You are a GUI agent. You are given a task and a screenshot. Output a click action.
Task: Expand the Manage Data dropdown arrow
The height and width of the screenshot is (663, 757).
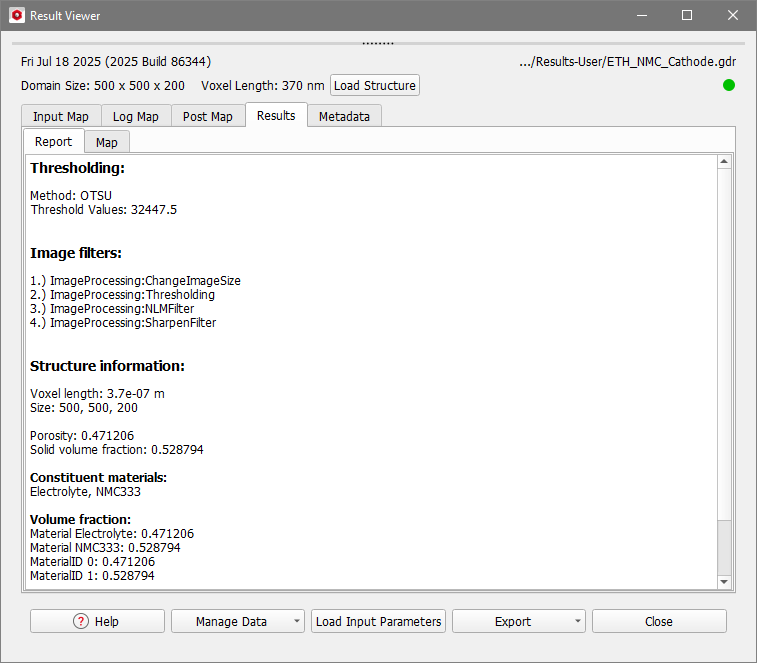pos(297,621)
